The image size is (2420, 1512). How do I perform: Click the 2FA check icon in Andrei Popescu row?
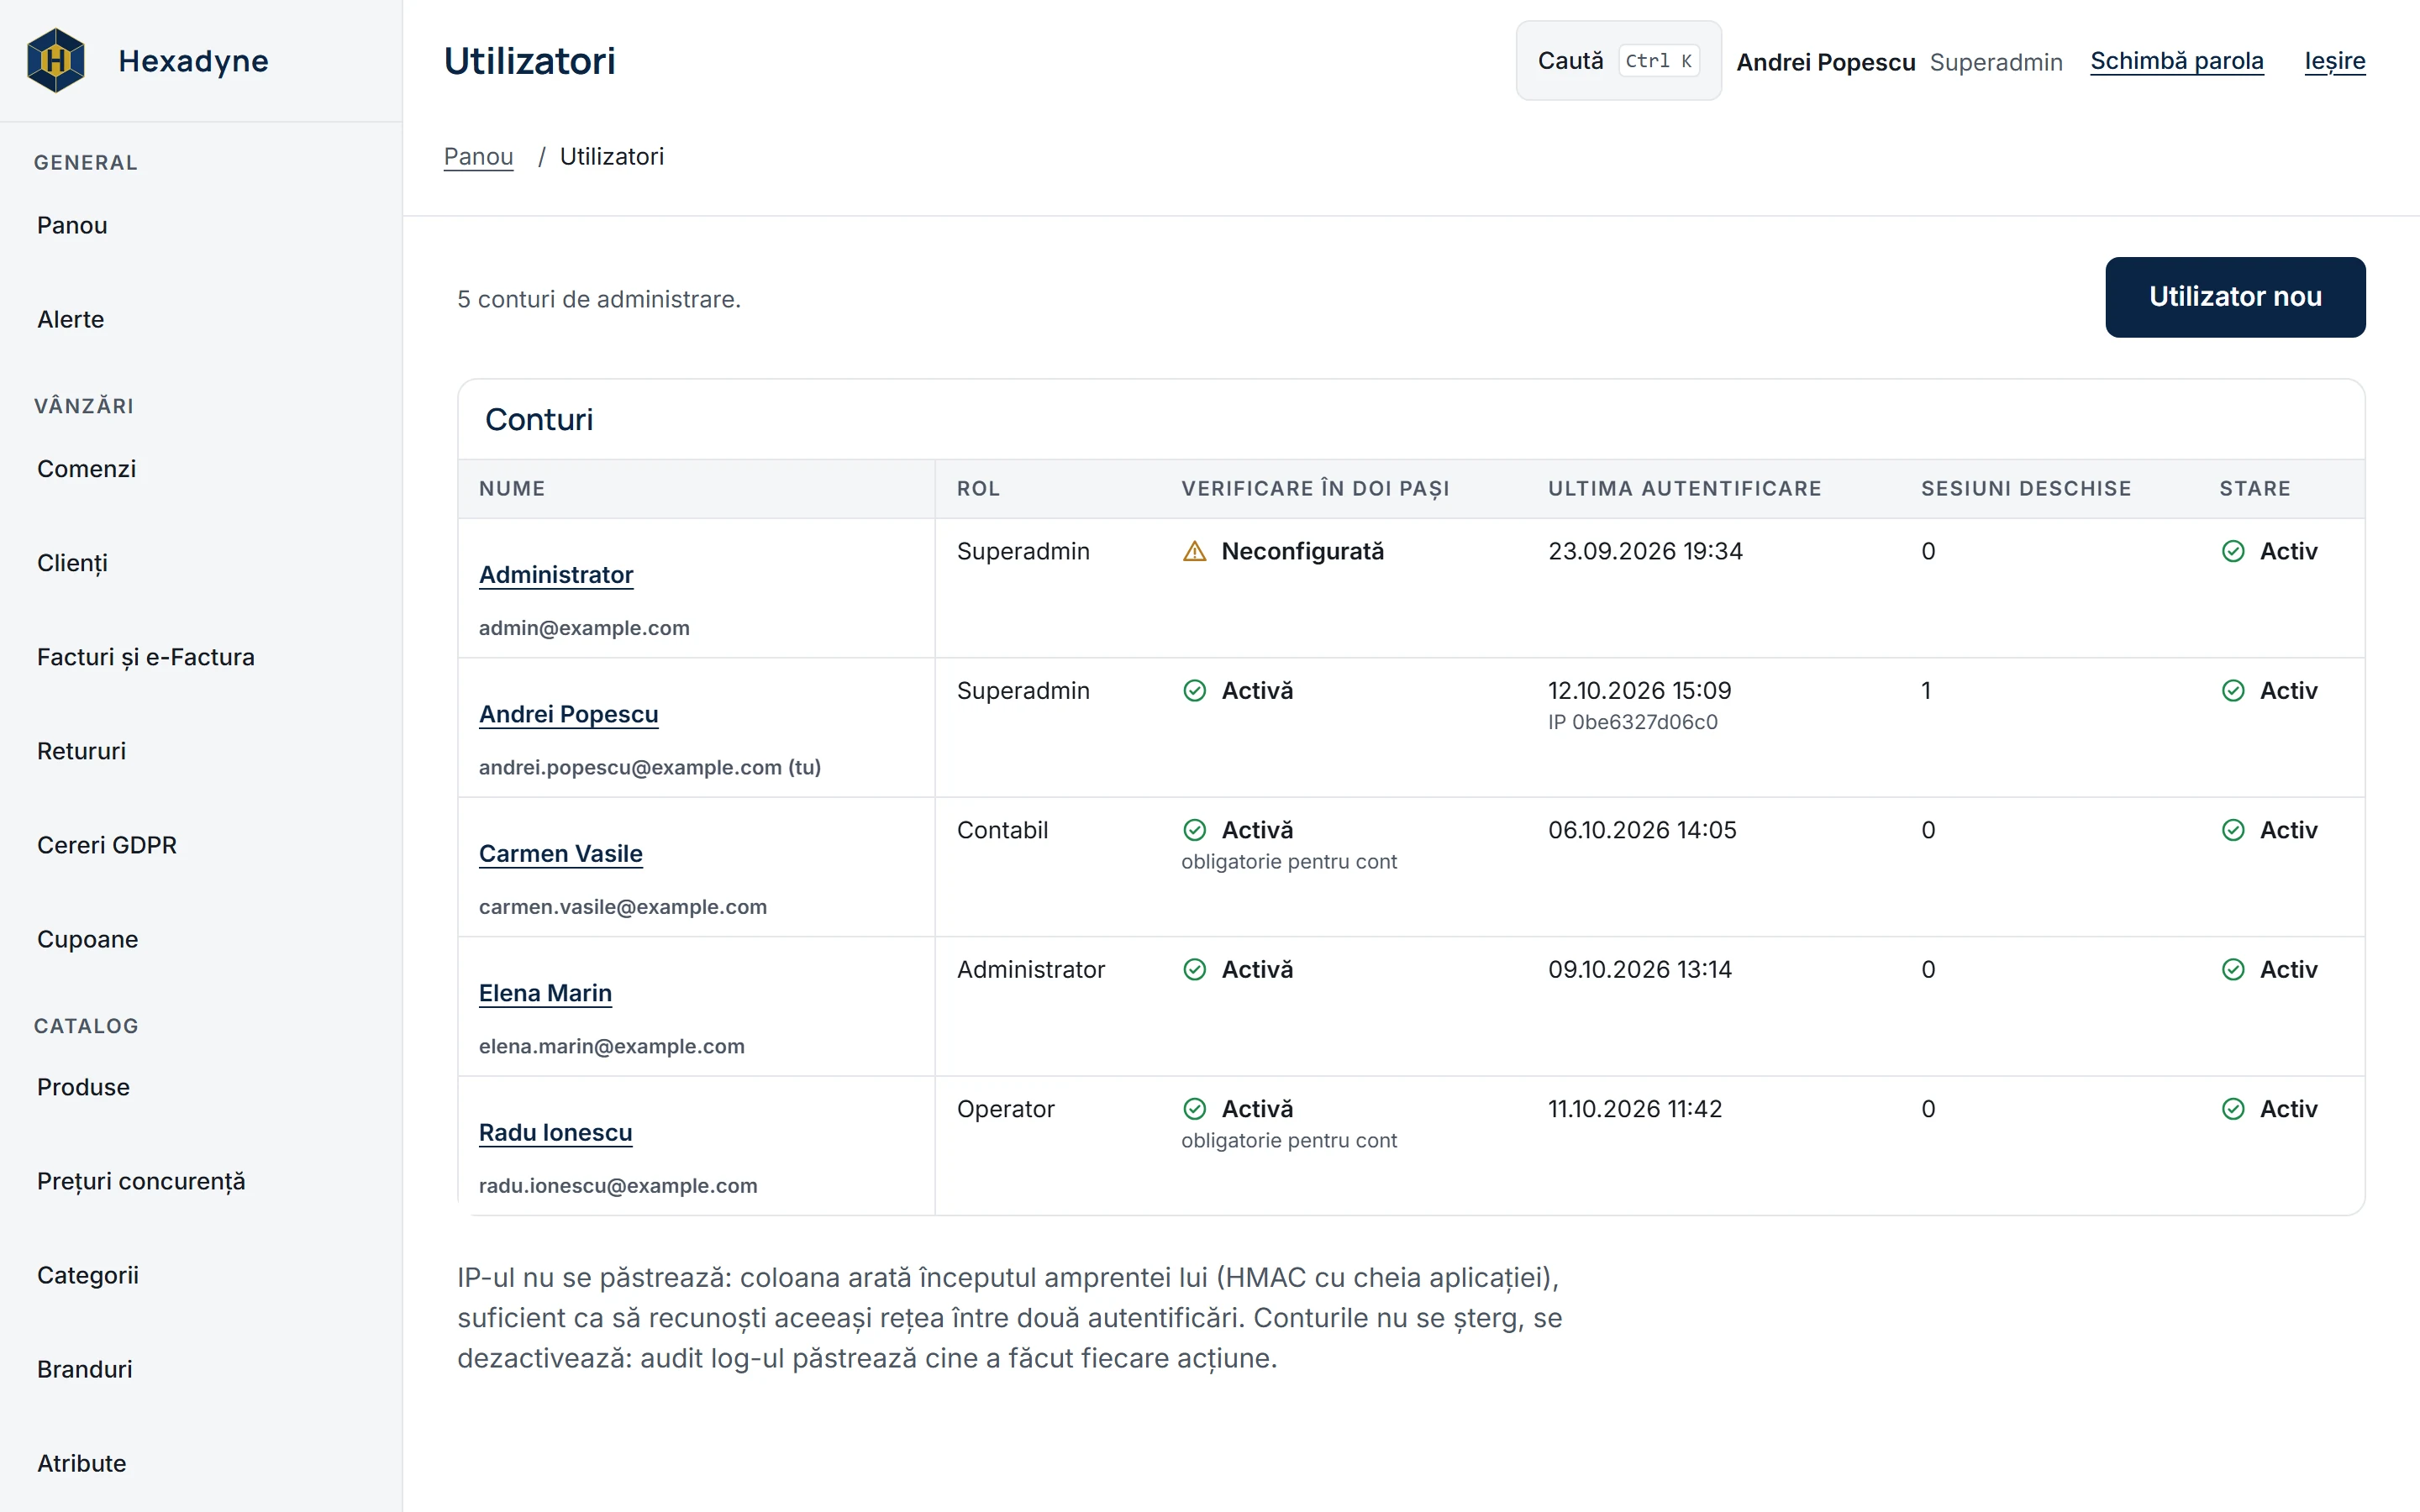(1194, 690)
